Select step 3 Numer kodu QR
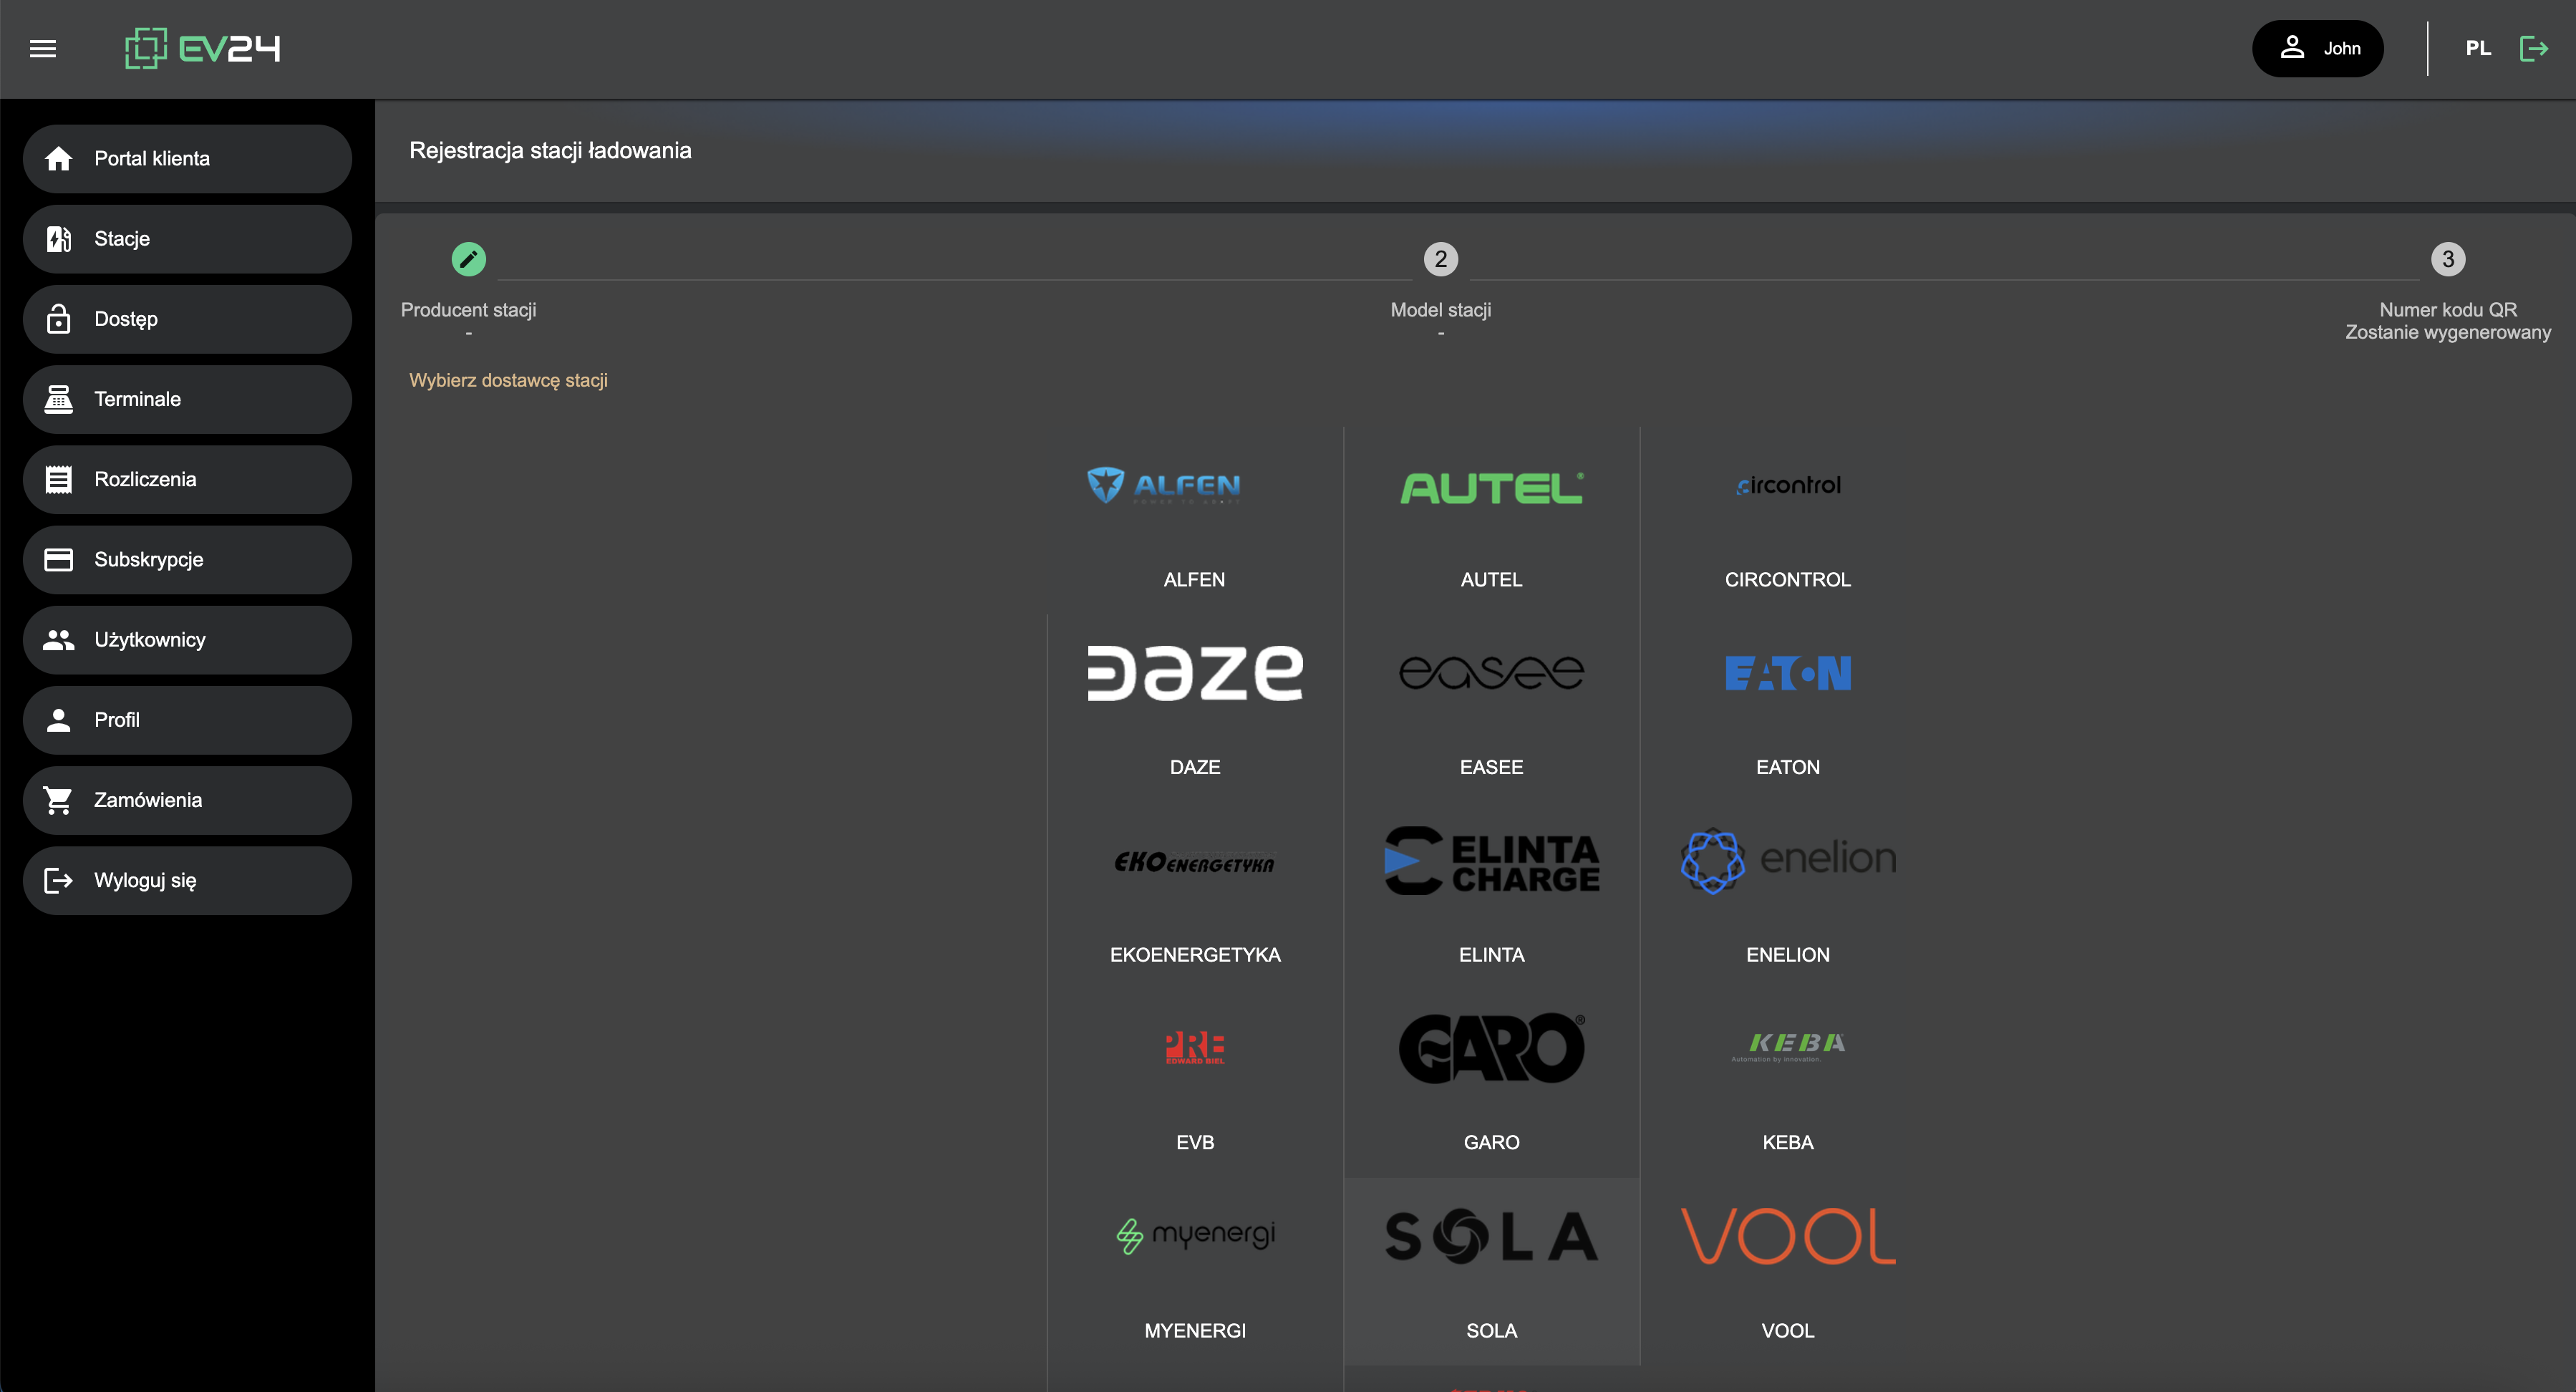Image resolution: width=2576 pixels, height=1392 pixels. [2447, 259]
